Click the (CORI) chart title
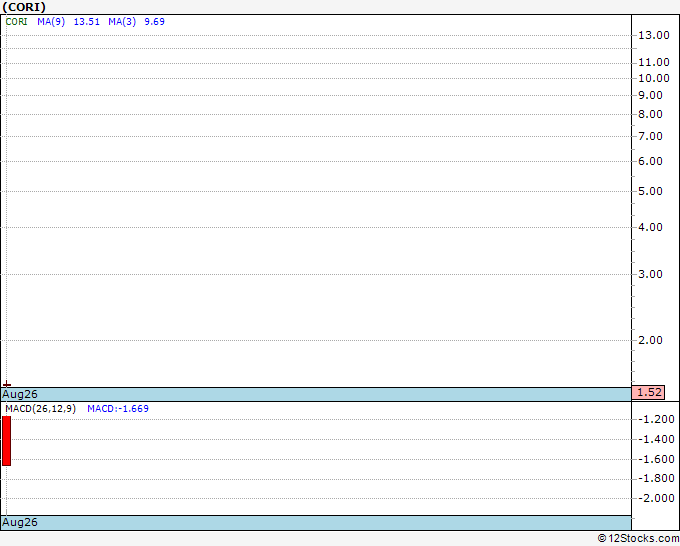The width and height of the screenshot is (680, 546). pos(24,7)
